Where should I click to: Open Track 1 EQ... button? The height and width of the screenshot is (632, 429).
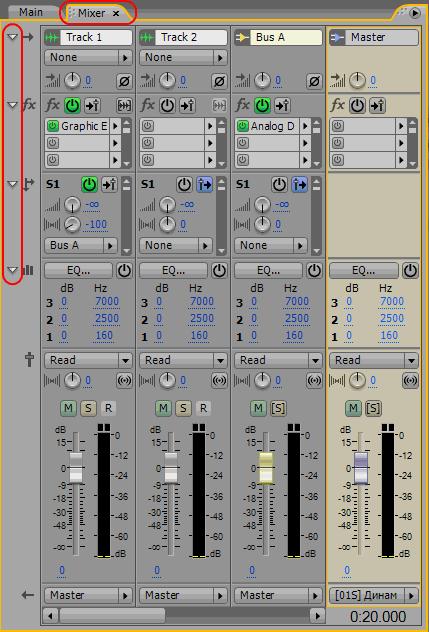pos(79,270)
